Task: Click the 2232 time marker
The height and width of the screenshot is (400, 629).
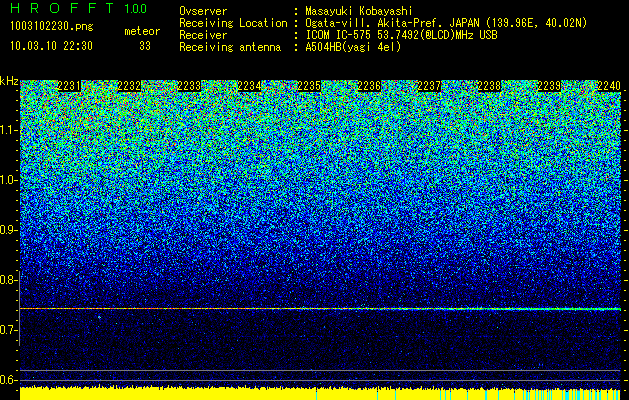Action: [129, 86]
